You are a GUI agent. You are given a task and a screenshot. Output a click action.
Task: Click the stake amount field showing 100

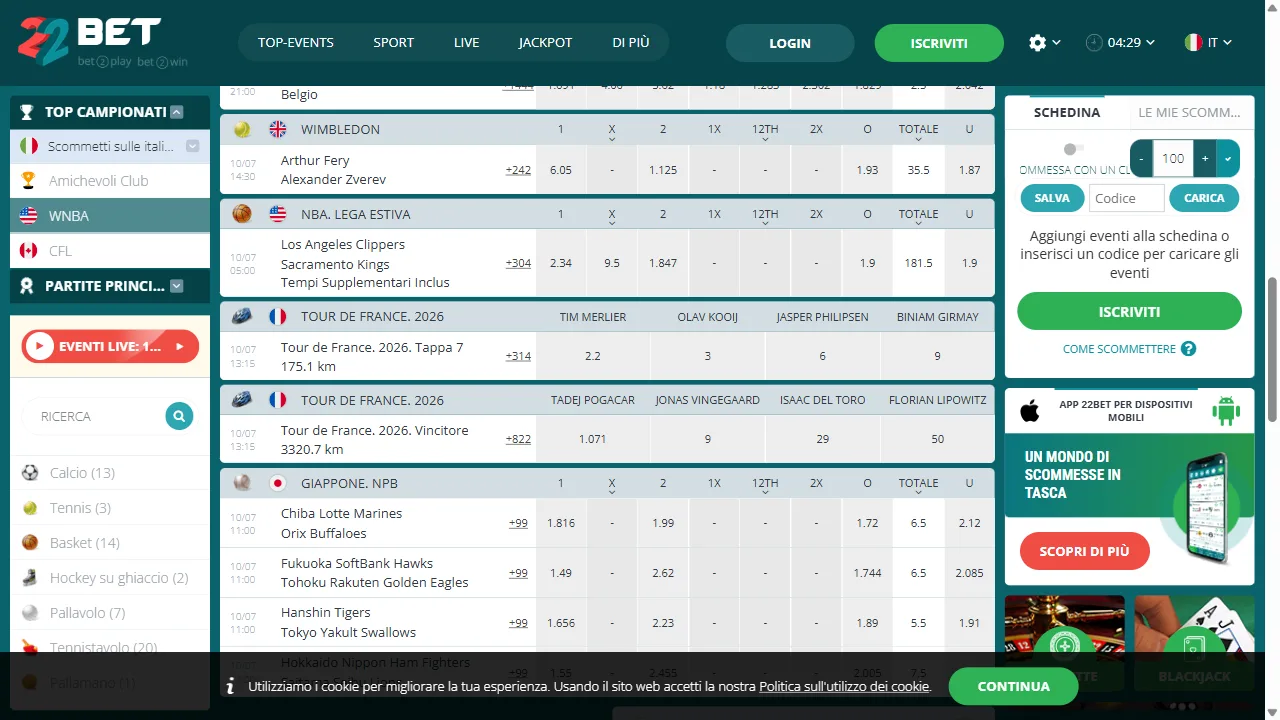1173,158
